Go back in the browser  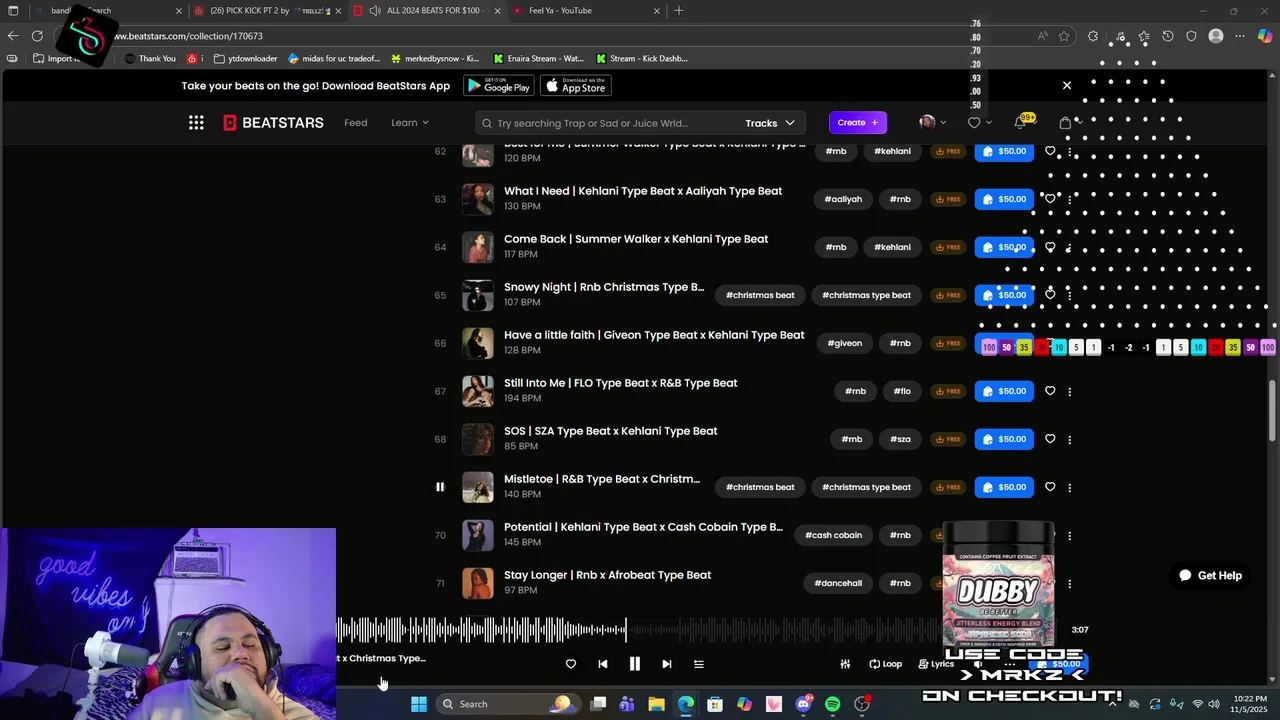point(13,36)
